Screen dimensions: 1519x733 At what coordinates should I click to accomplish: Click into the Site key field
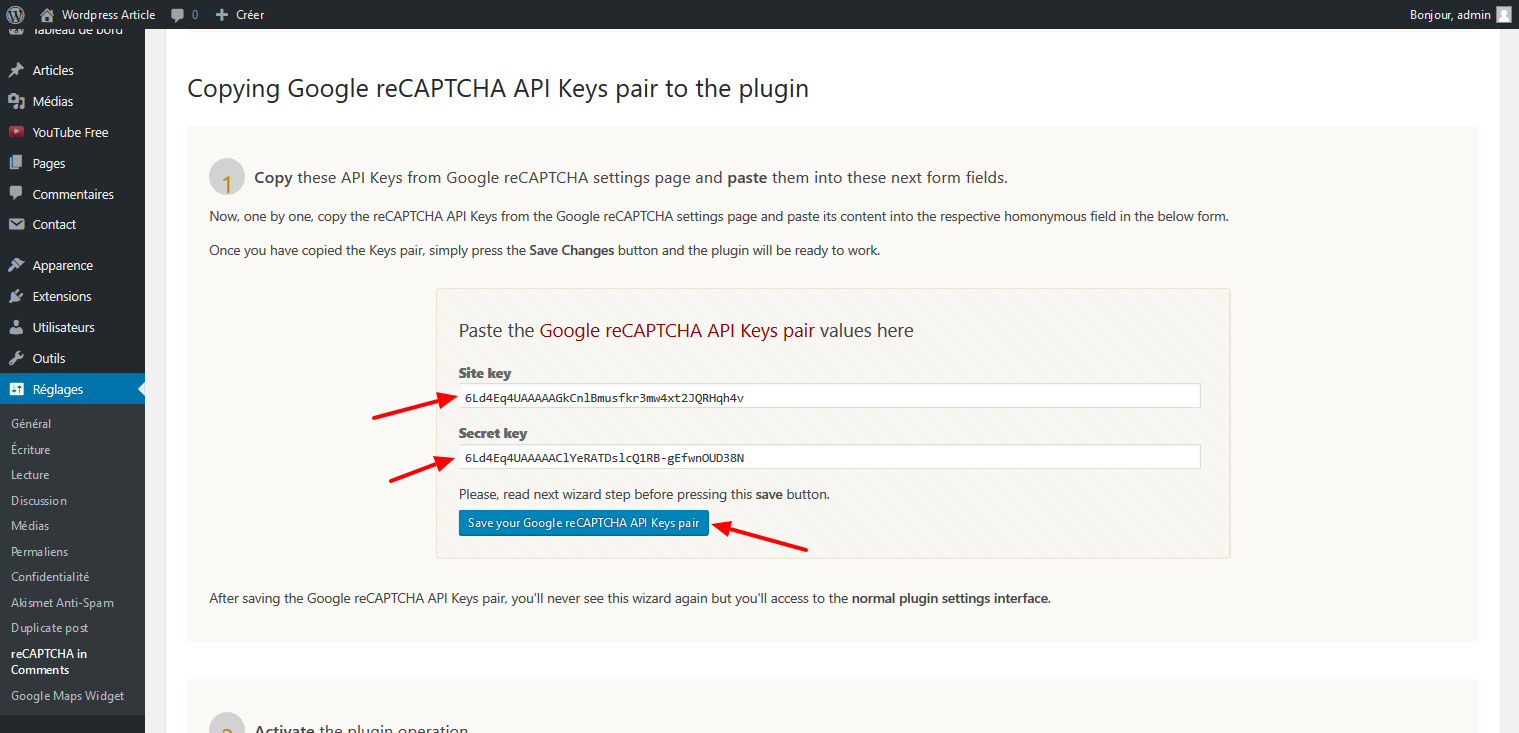pos(829,397)
